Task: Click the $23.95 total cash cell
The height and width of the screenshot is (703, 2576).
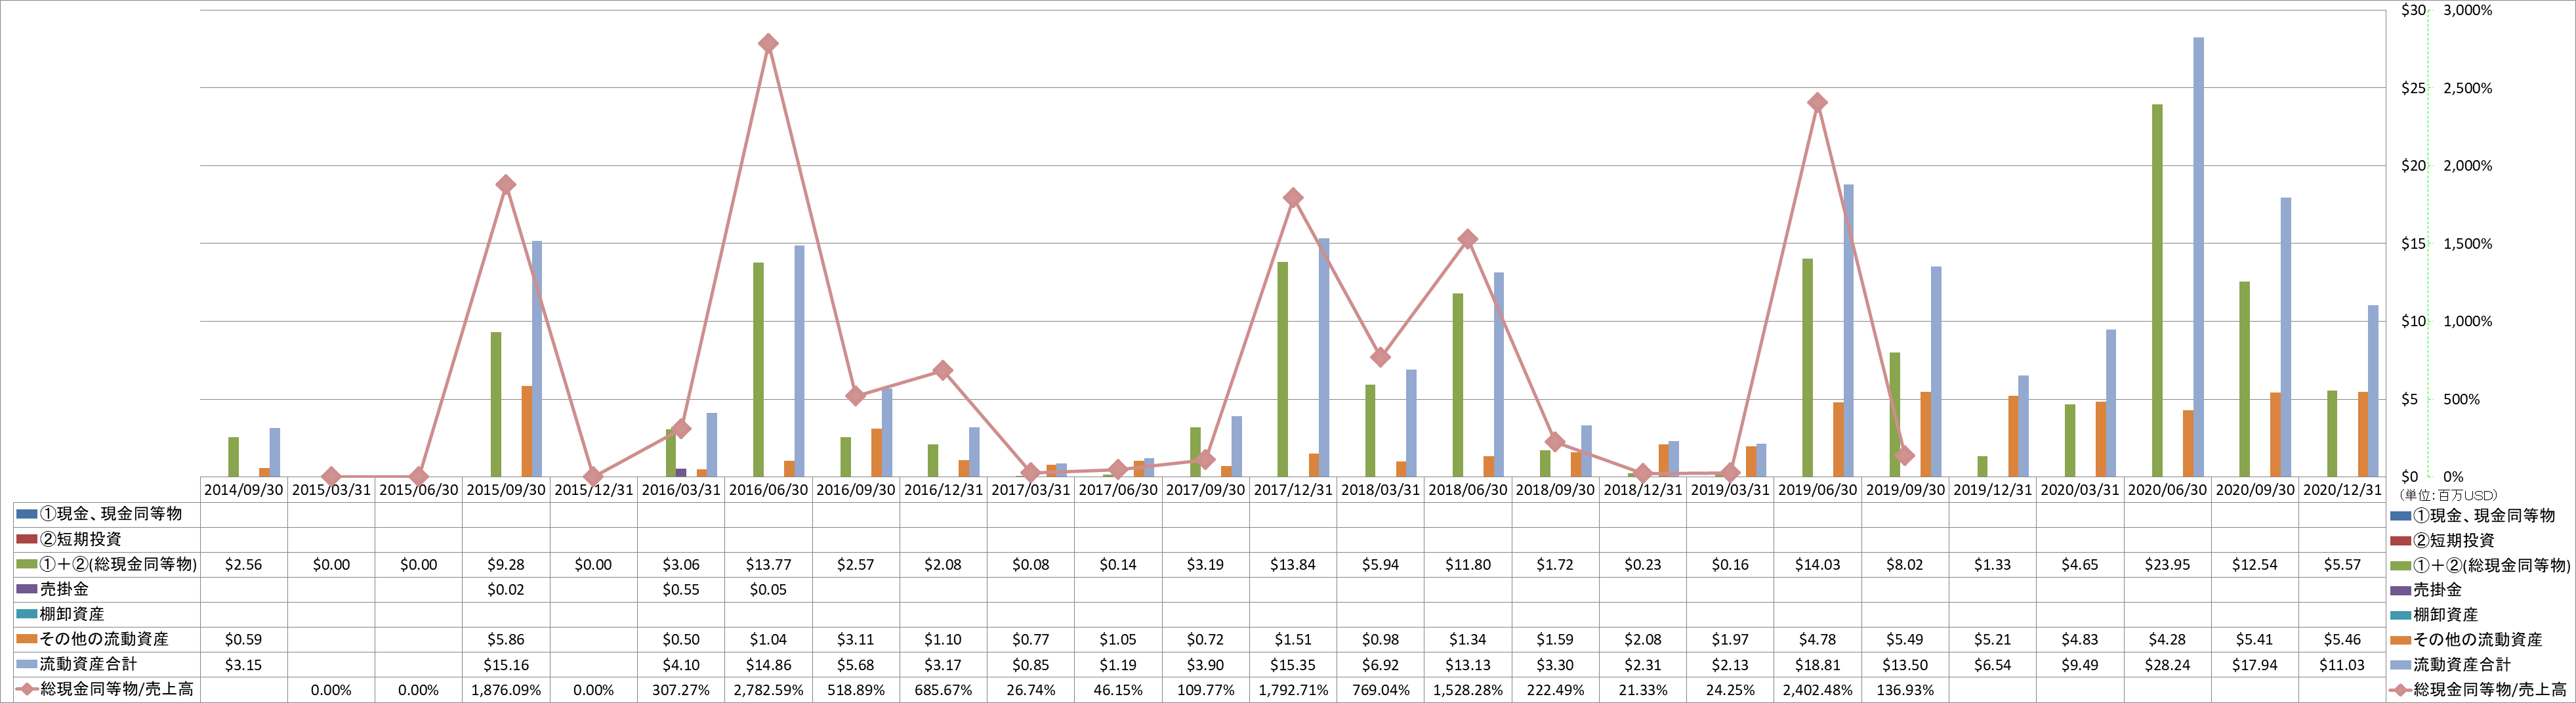Action: pyautogui.click(x=2167, y=565)
